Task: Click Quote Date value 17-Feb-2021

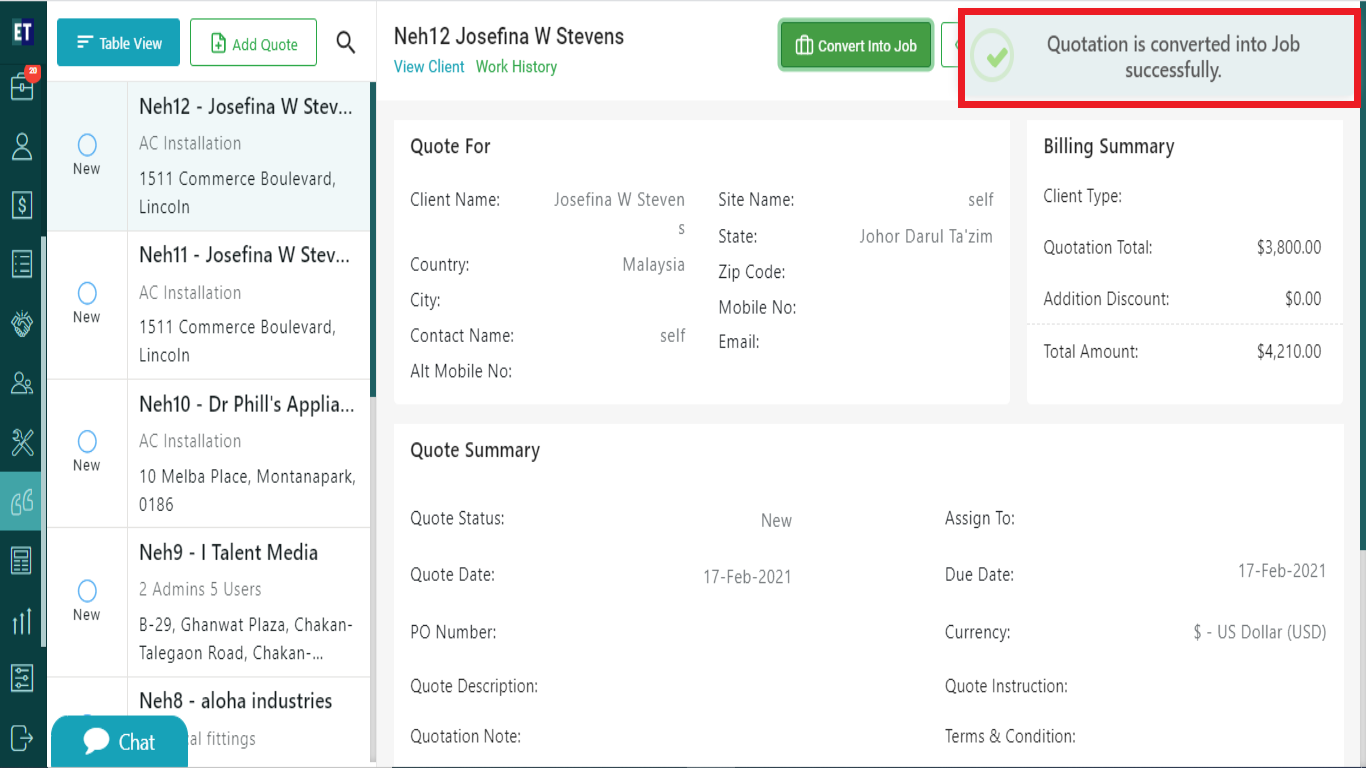Action: point(747,577)
